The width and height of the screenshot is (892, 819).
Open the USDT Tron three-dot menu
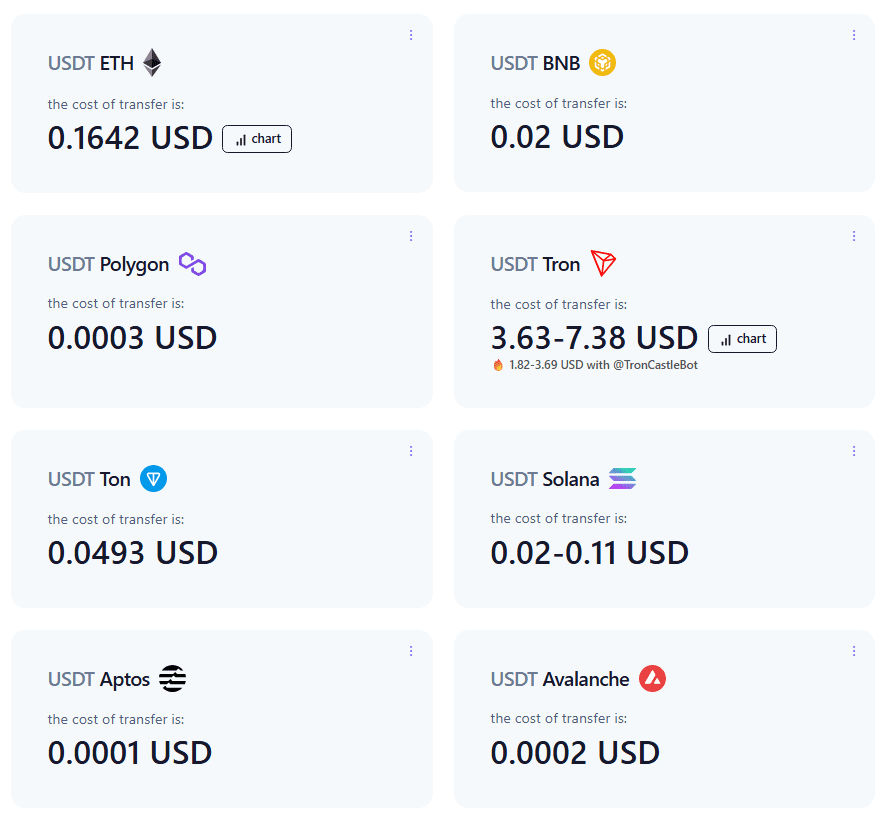coord(854,236)
